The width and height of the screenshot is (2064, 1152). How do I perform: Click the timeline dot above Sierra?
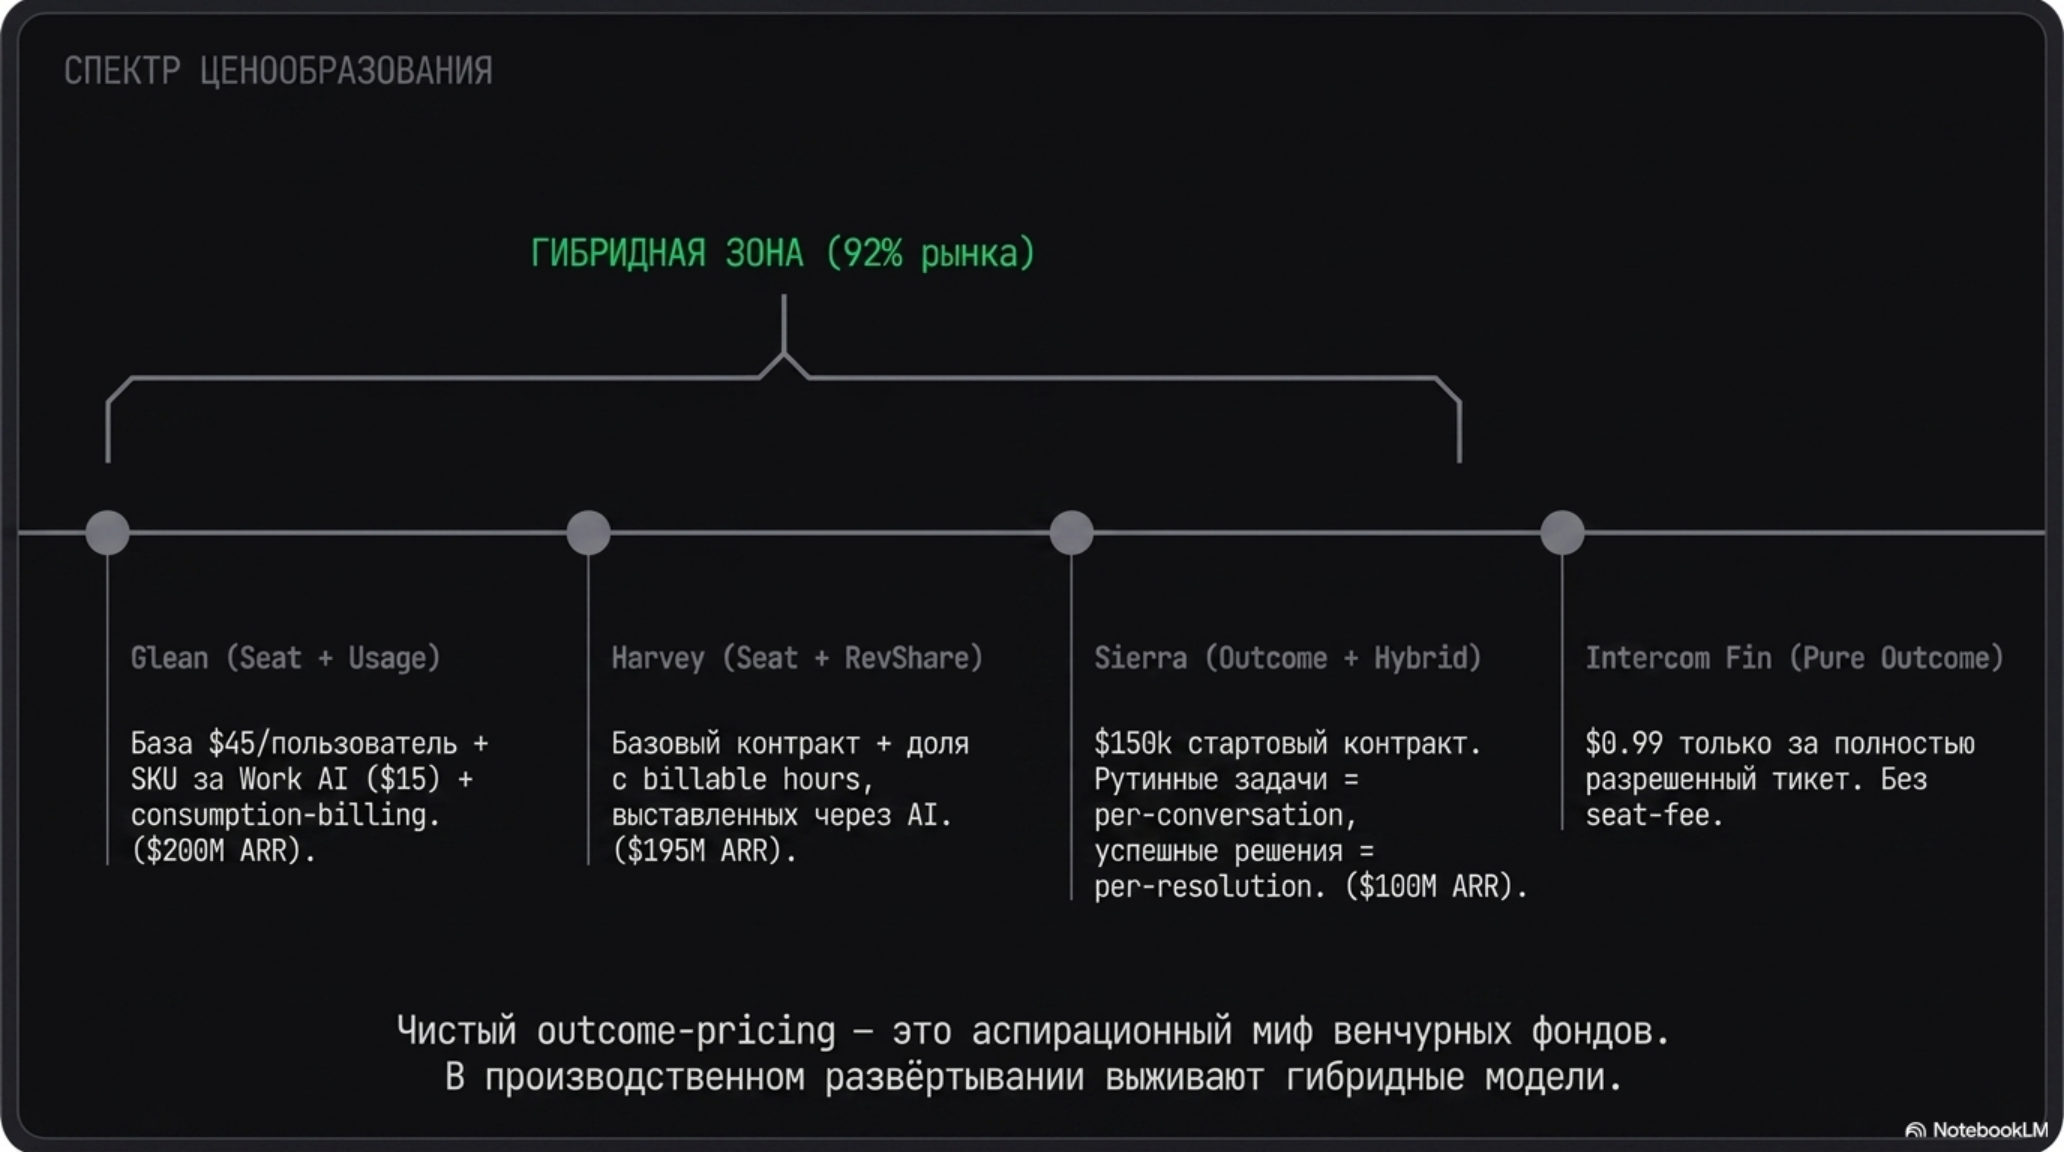click(1071, 532)
